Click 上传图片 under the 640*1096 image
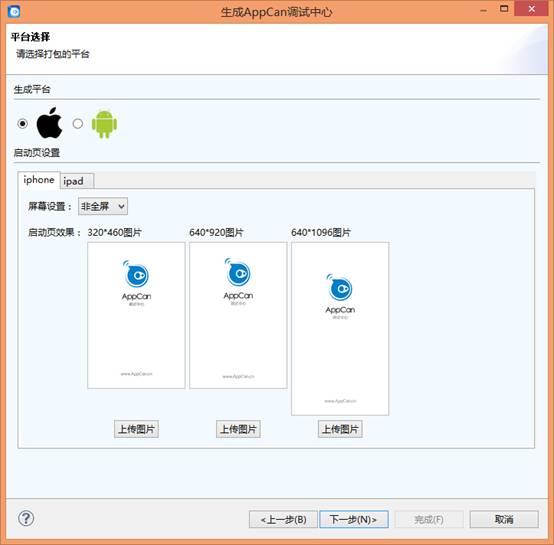This screenshot has height=545, width=554. [340, 429]
